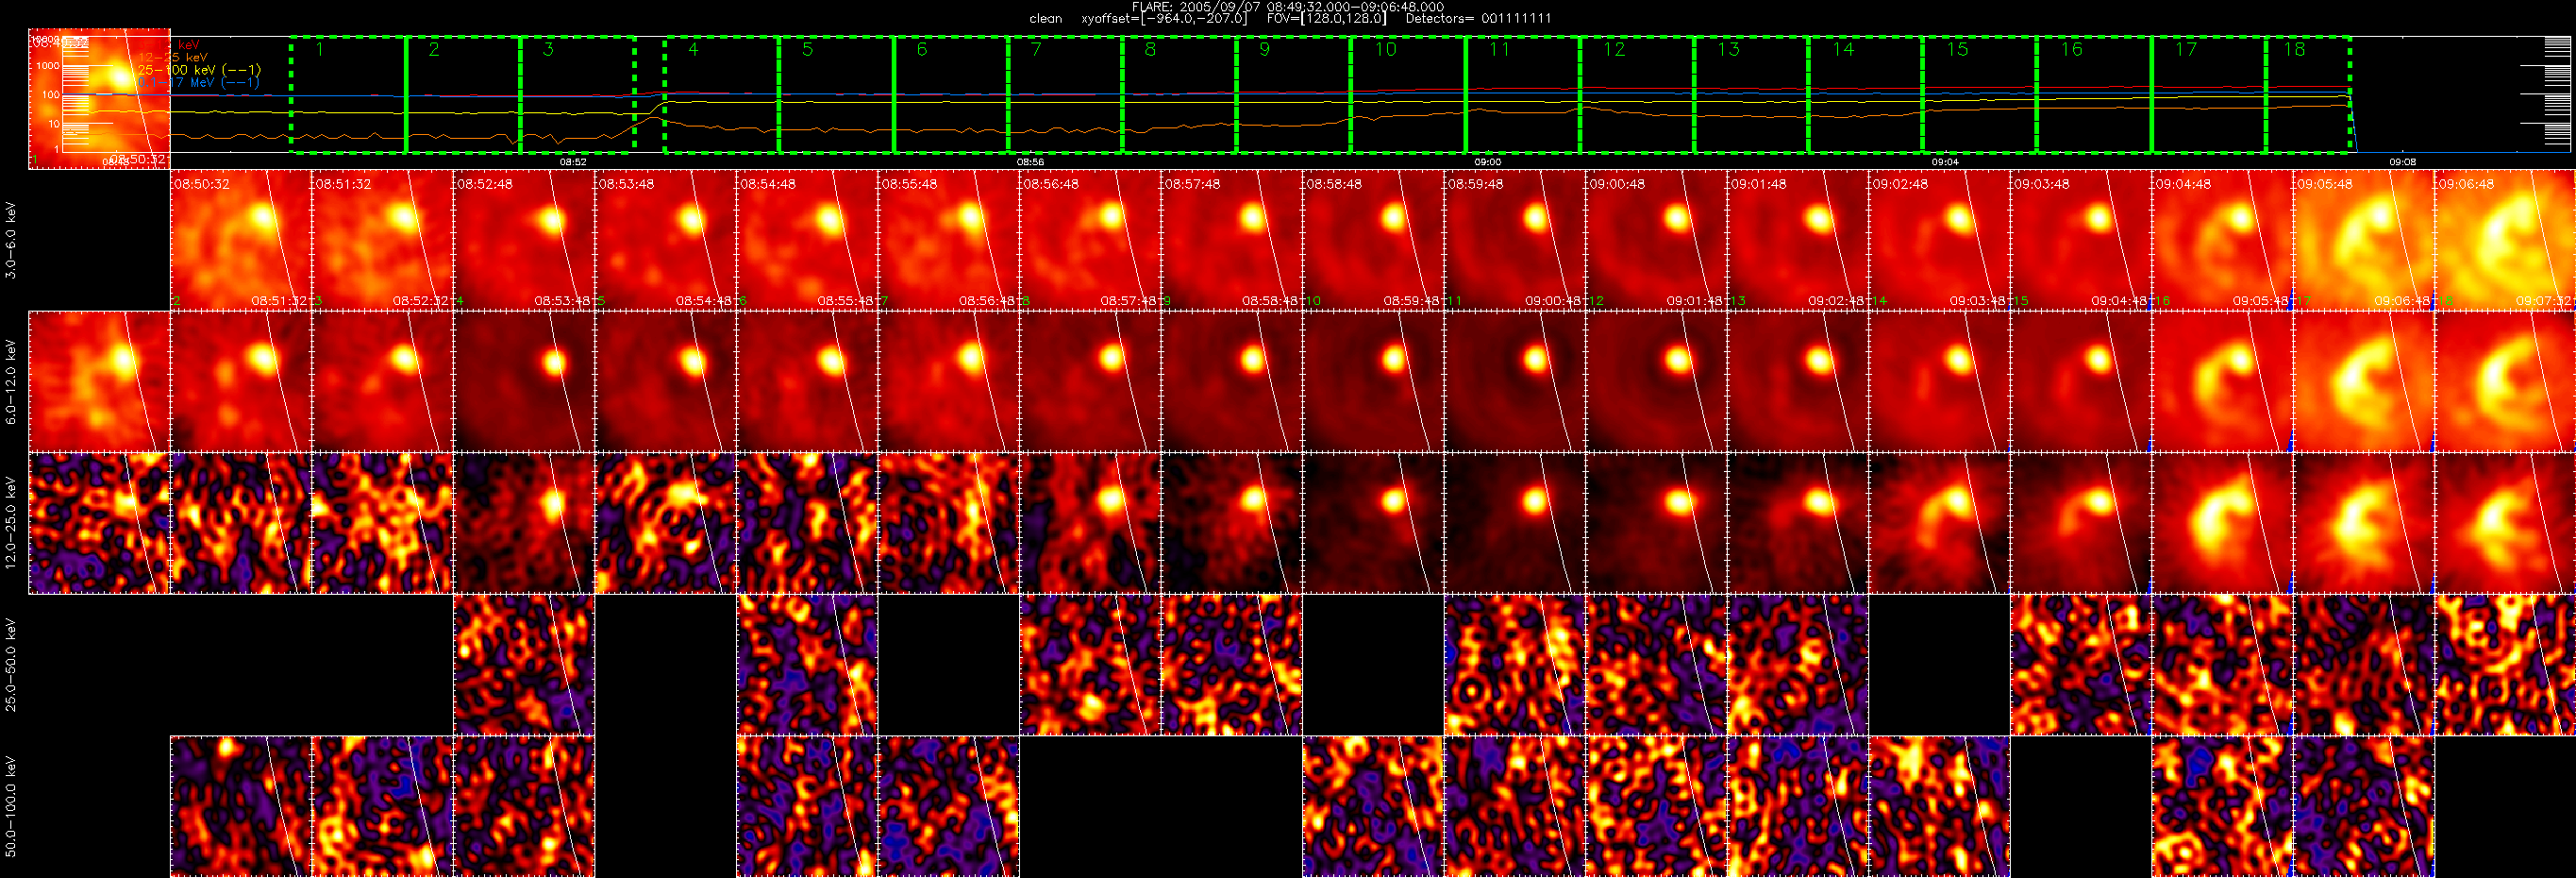
Task: Open the 12–25 keV image in the 09:02:48 column
Action: click(1939, 523)
